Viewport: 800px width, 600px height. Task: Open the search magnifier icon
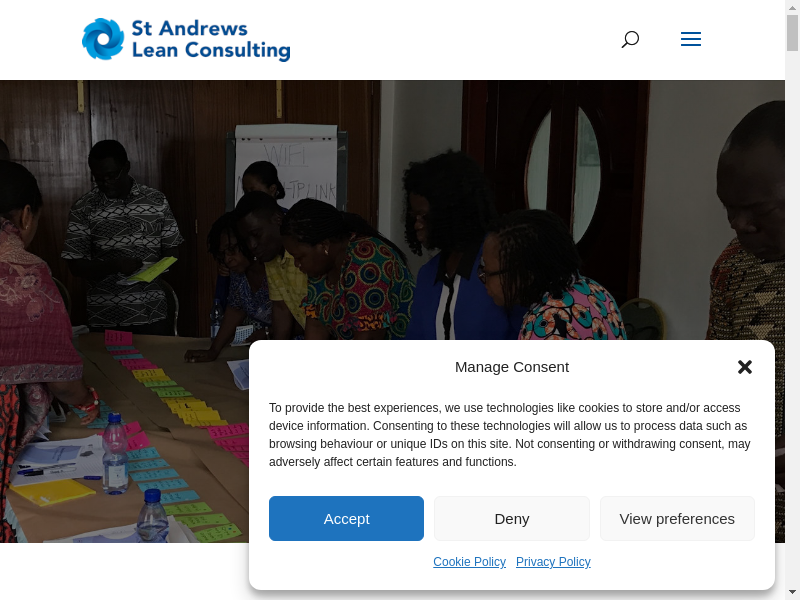(x=630, y=39)
